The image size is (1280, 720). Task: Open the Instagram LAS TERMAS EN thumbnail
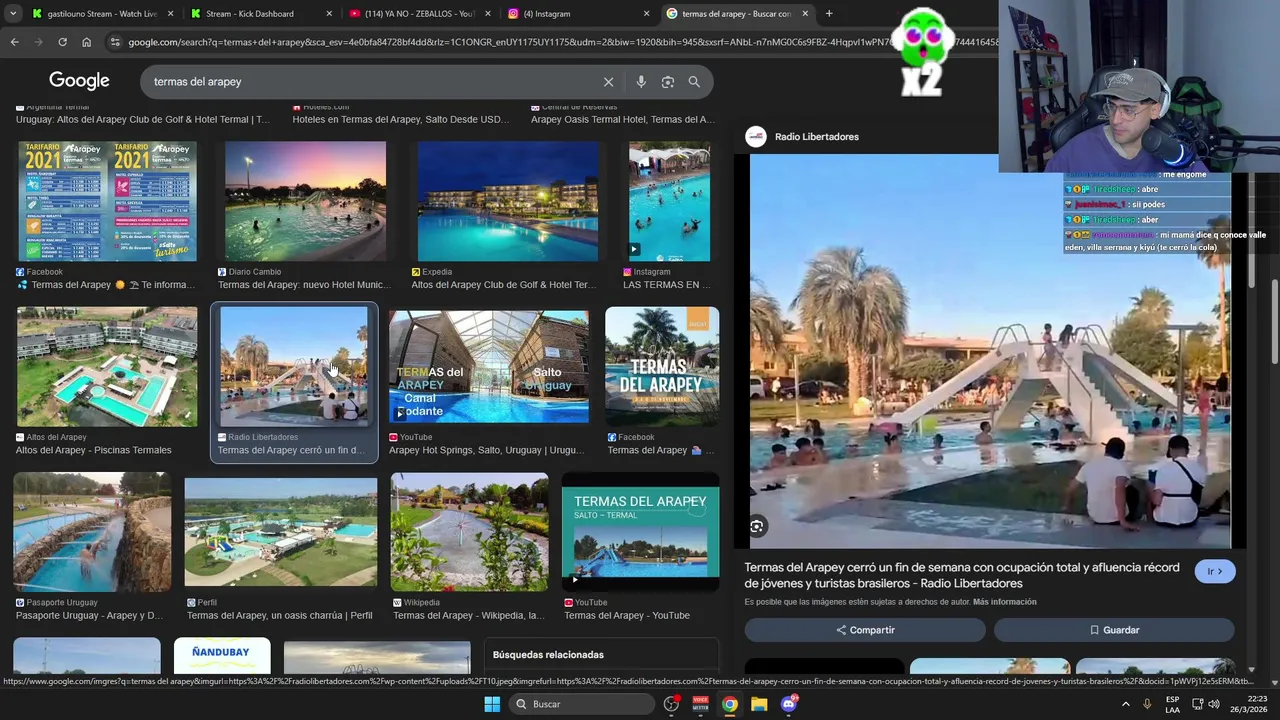click(x=669, y=201)
